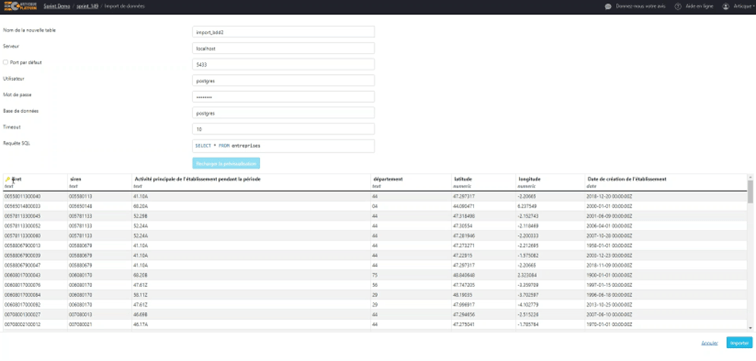
Task: Click the preview table vertical scrollbar thumb
Action: (x=750, y=192)
